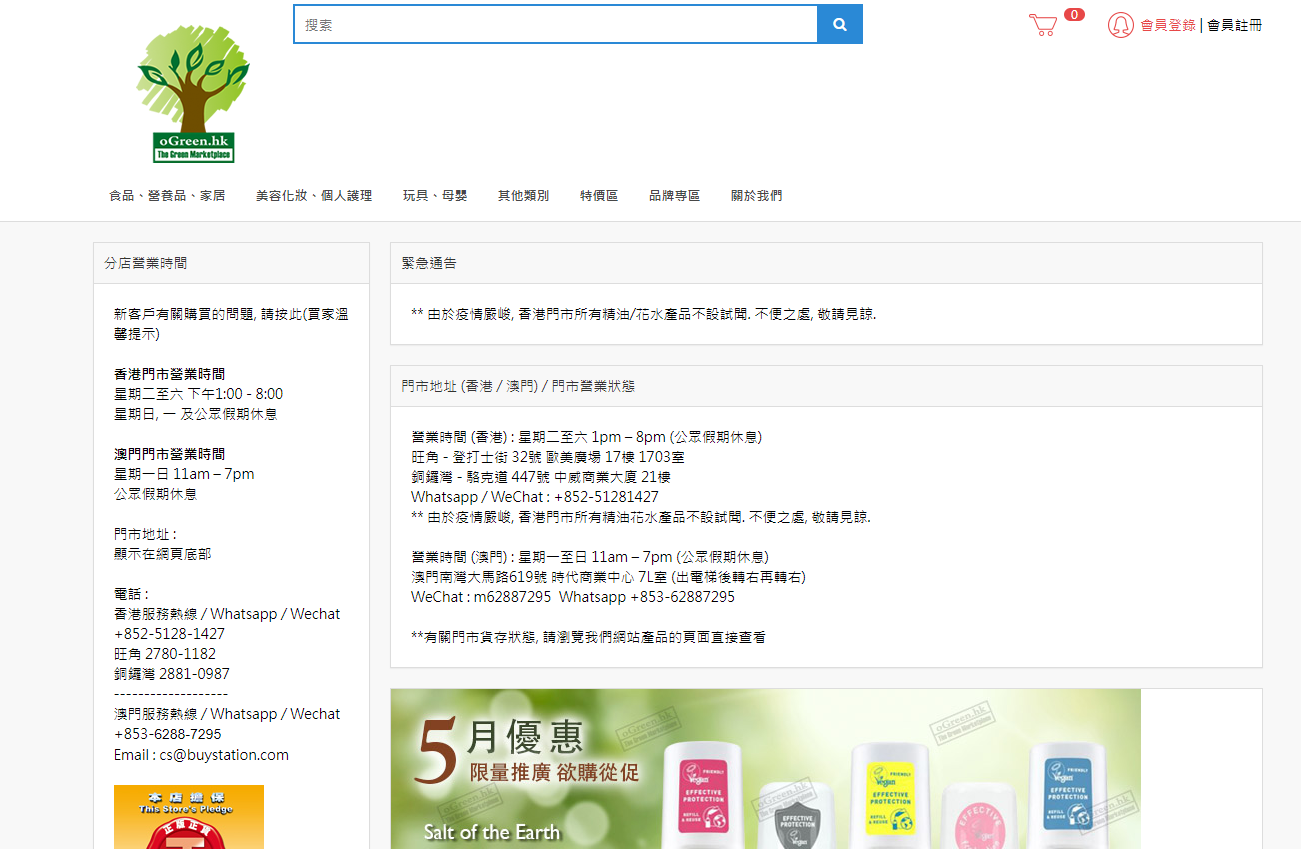This screenshot has width=1301, height=849.
Task: Click the 5月優惠 promotional banner
Action: pyautogui.click(x=765, y=769)
